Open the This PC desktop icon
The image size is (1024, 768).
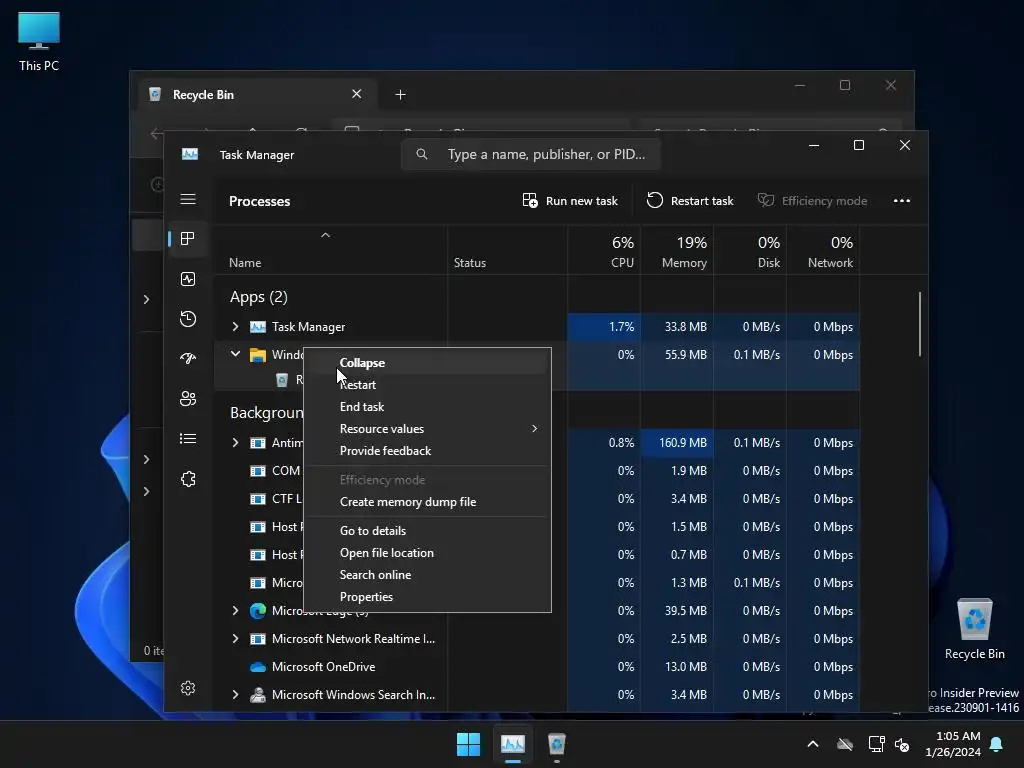pos(39,41)
